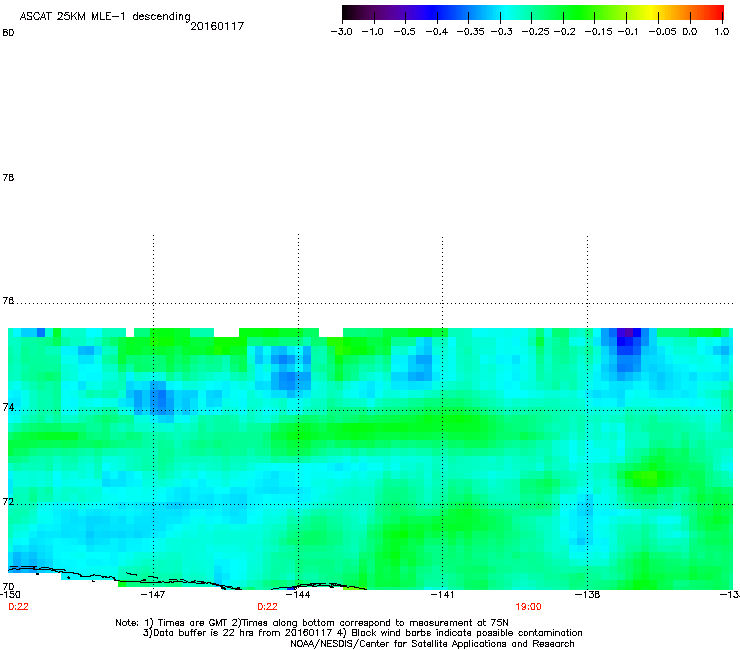740x650 pixels.
Task: Select the -0.4 color scale value
Action: 437,32
